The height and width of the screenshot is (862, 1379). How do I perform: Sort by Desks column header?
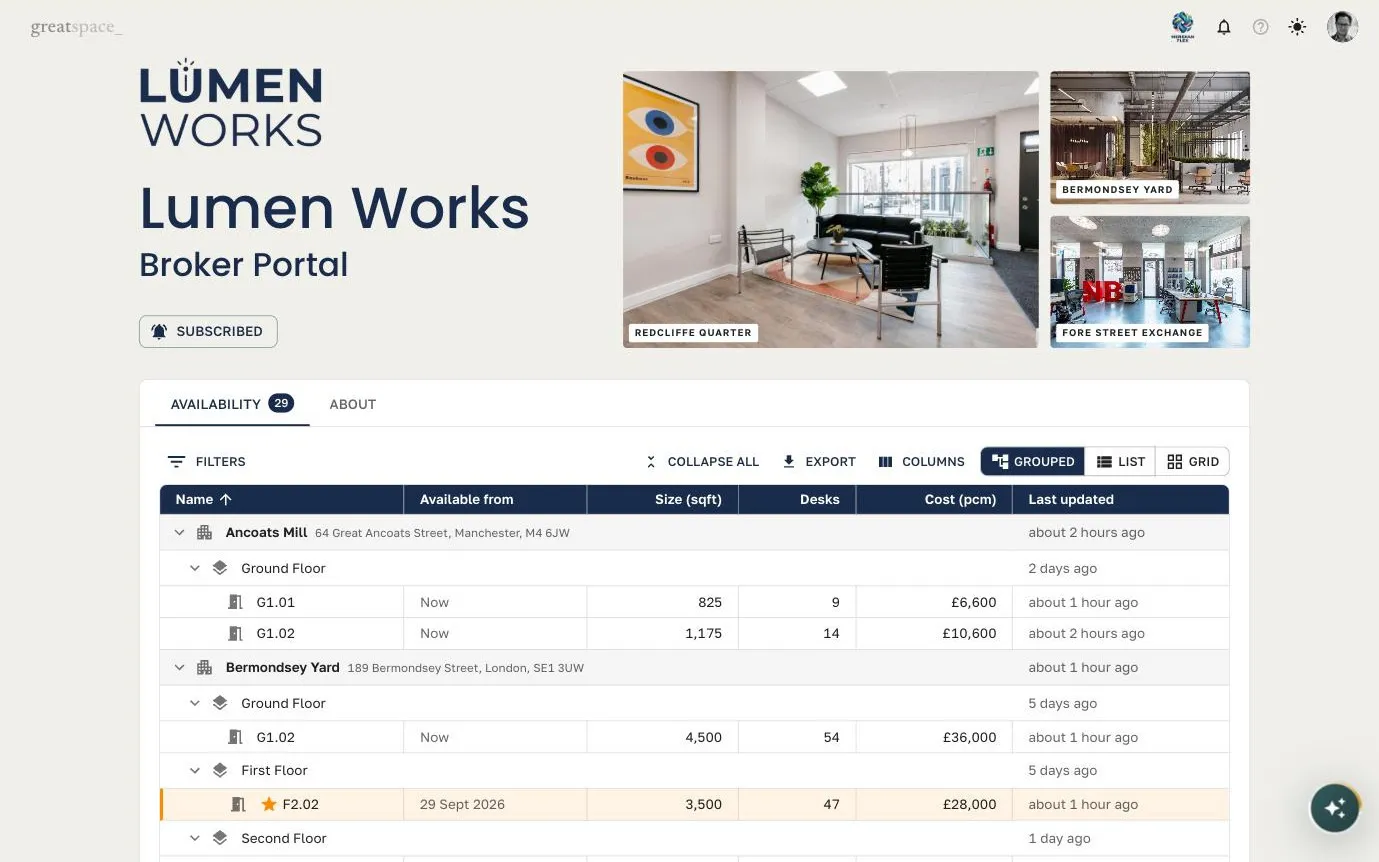point(798,499)
